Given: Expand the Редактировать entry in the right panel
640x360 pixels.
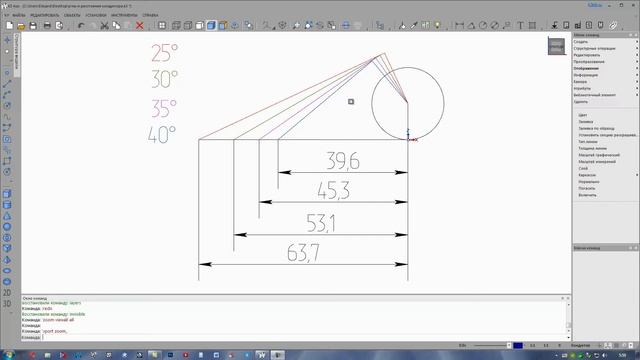Looking at the screenshot, I should pyautogui.click(x=605, y=55).
